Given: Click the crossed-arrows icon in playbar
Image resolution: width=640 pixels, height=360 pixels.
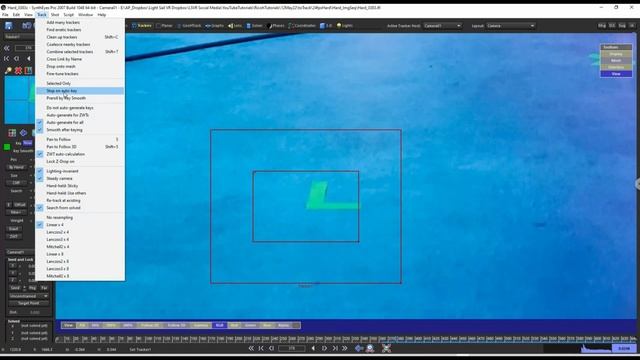Looking at the screenshot, I should tap(386, 348).
